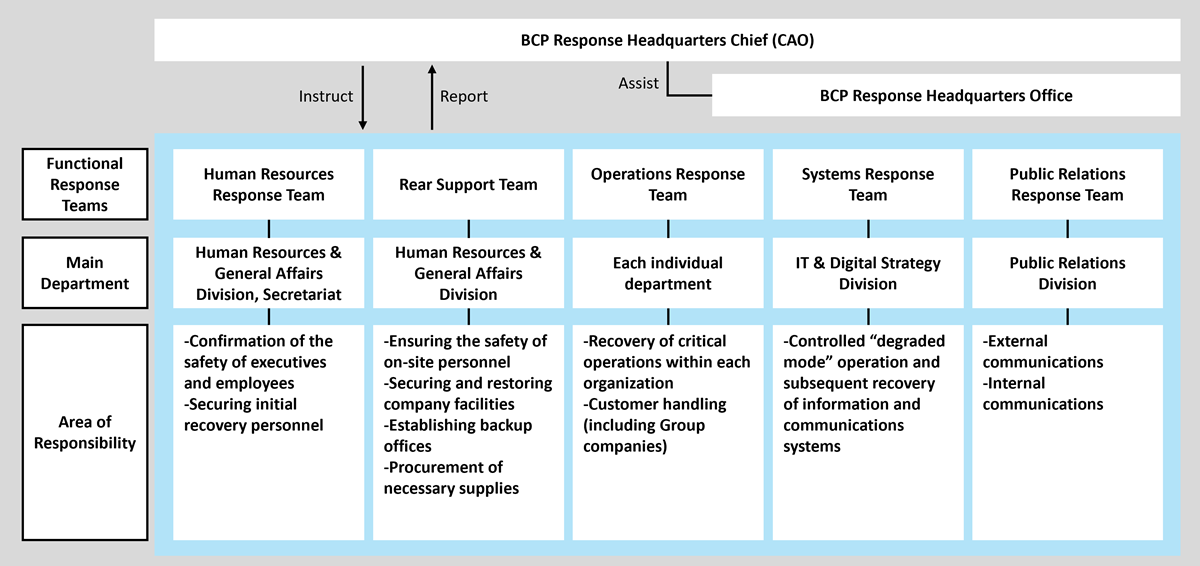
Task: Click Ensuring the safety of on-site personnel
Action: [x=465, y=352]
